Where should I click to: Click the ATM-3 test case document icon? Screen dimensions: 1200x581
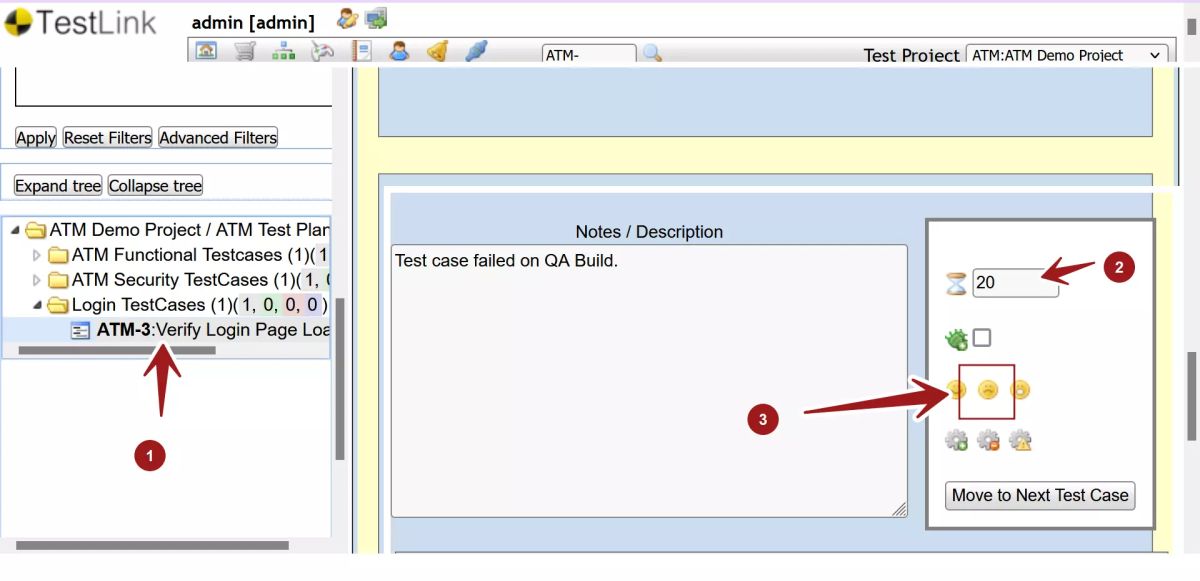(81, 330)
